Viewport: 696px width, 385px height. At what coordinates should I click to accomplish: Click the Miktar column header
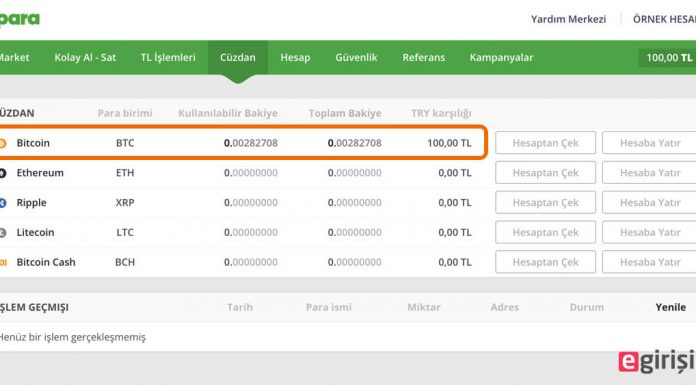423,307
